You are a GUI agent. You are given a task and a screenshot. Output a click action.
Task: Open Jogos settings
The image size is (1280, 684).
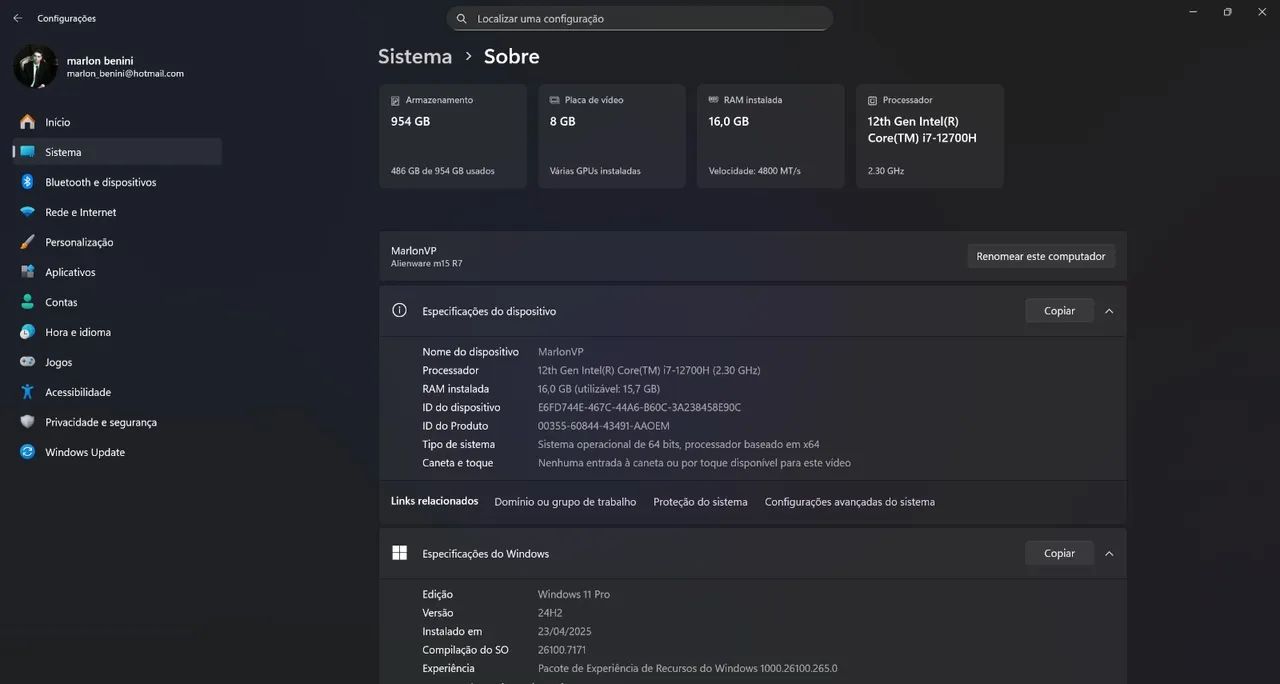[60, 362]
